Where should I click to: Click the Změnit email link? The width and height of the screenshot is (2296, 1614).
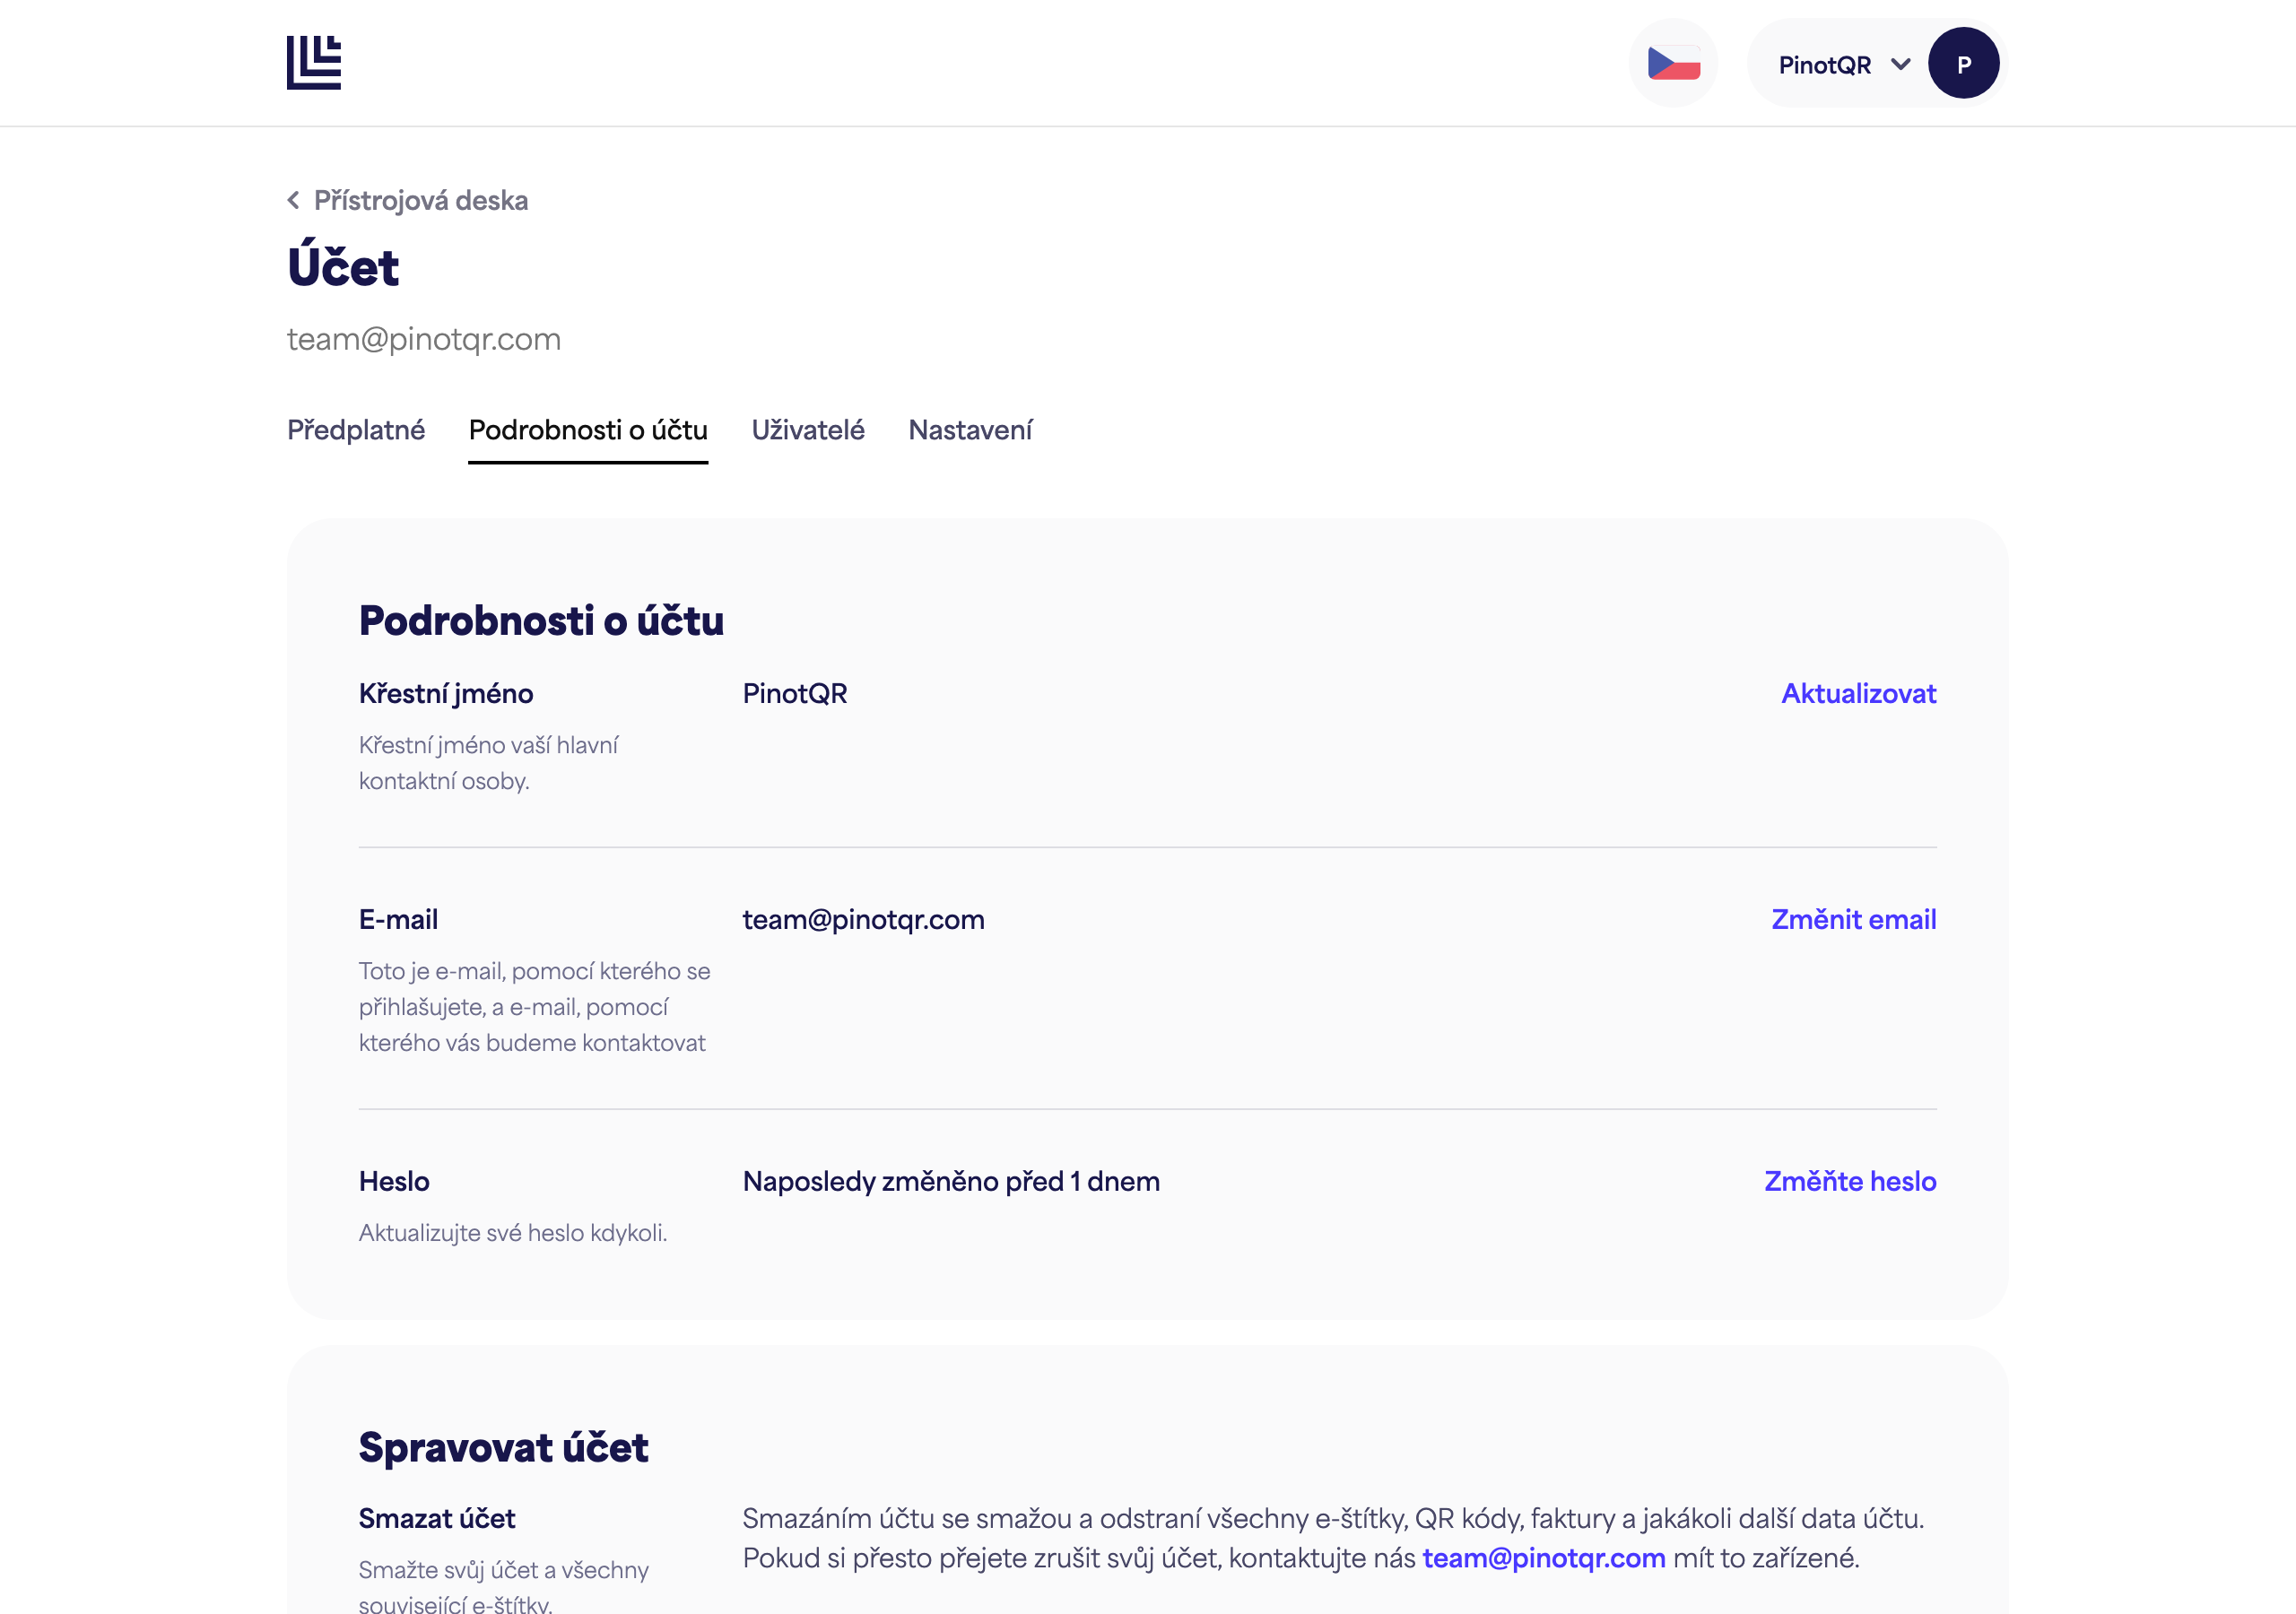1853,919
